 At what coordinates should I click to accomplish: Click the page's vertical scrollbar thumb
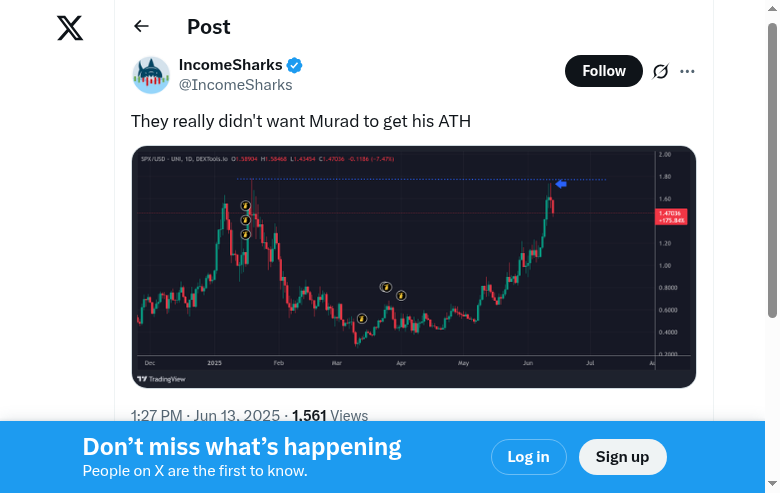[x=772, y=170]
